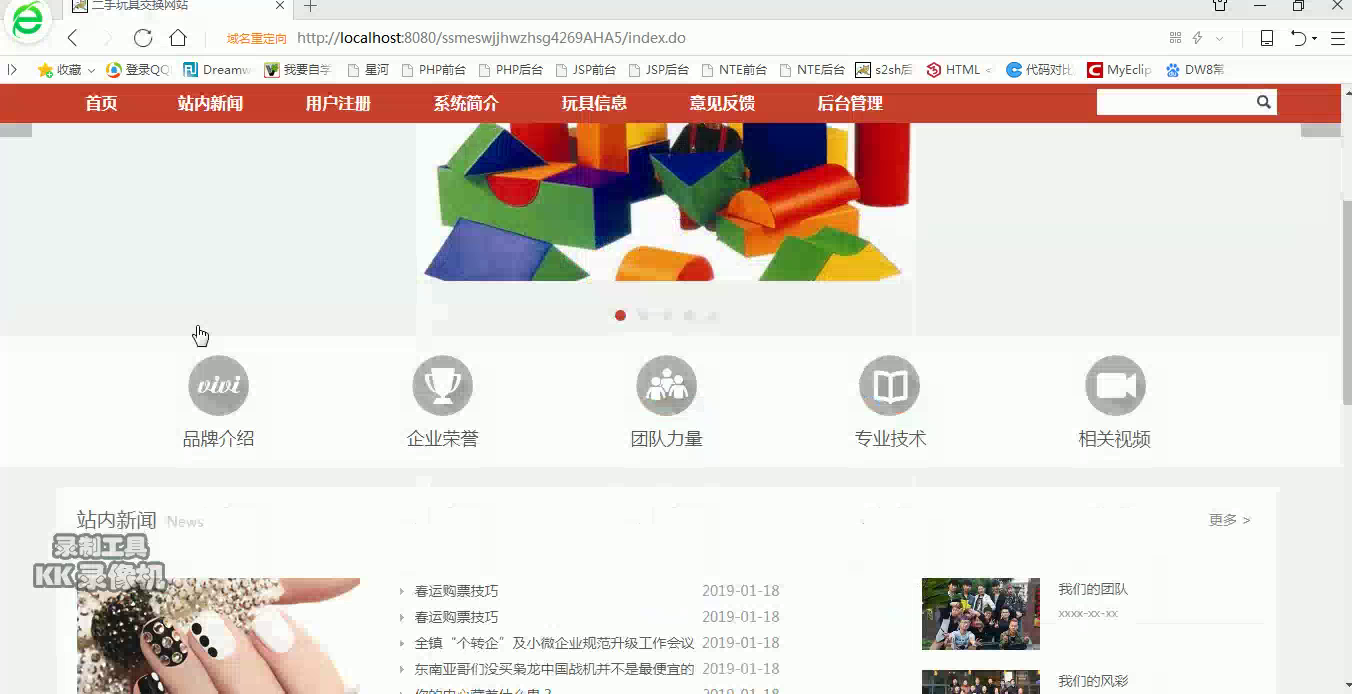This screenshot has height=694, width=1352.
Task: Click the lightning speed mode icon
Action: point(1197,38)
